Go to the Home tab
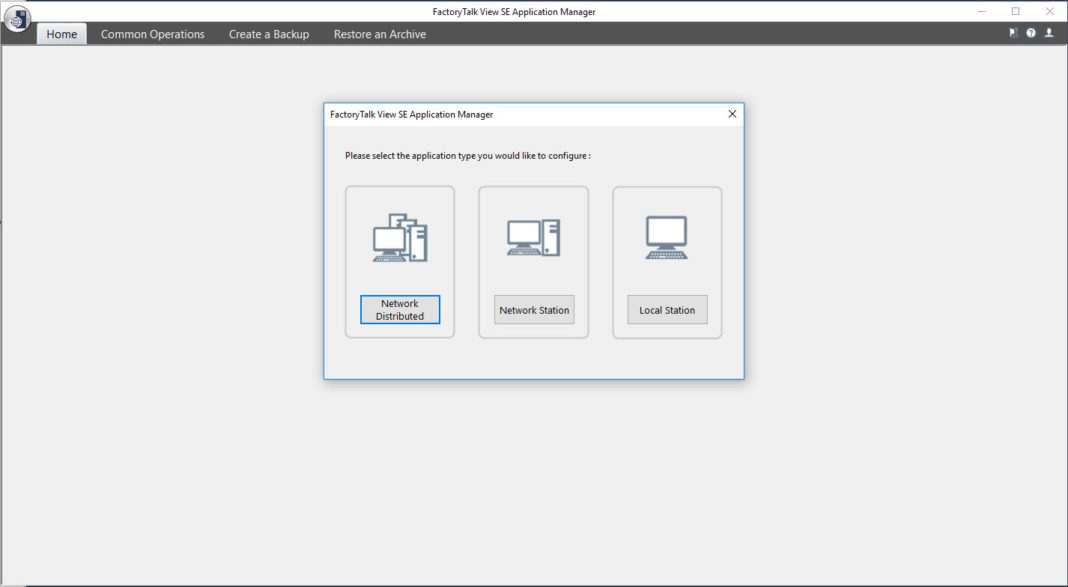This screenshot has width=1068, height=587. 61,33
